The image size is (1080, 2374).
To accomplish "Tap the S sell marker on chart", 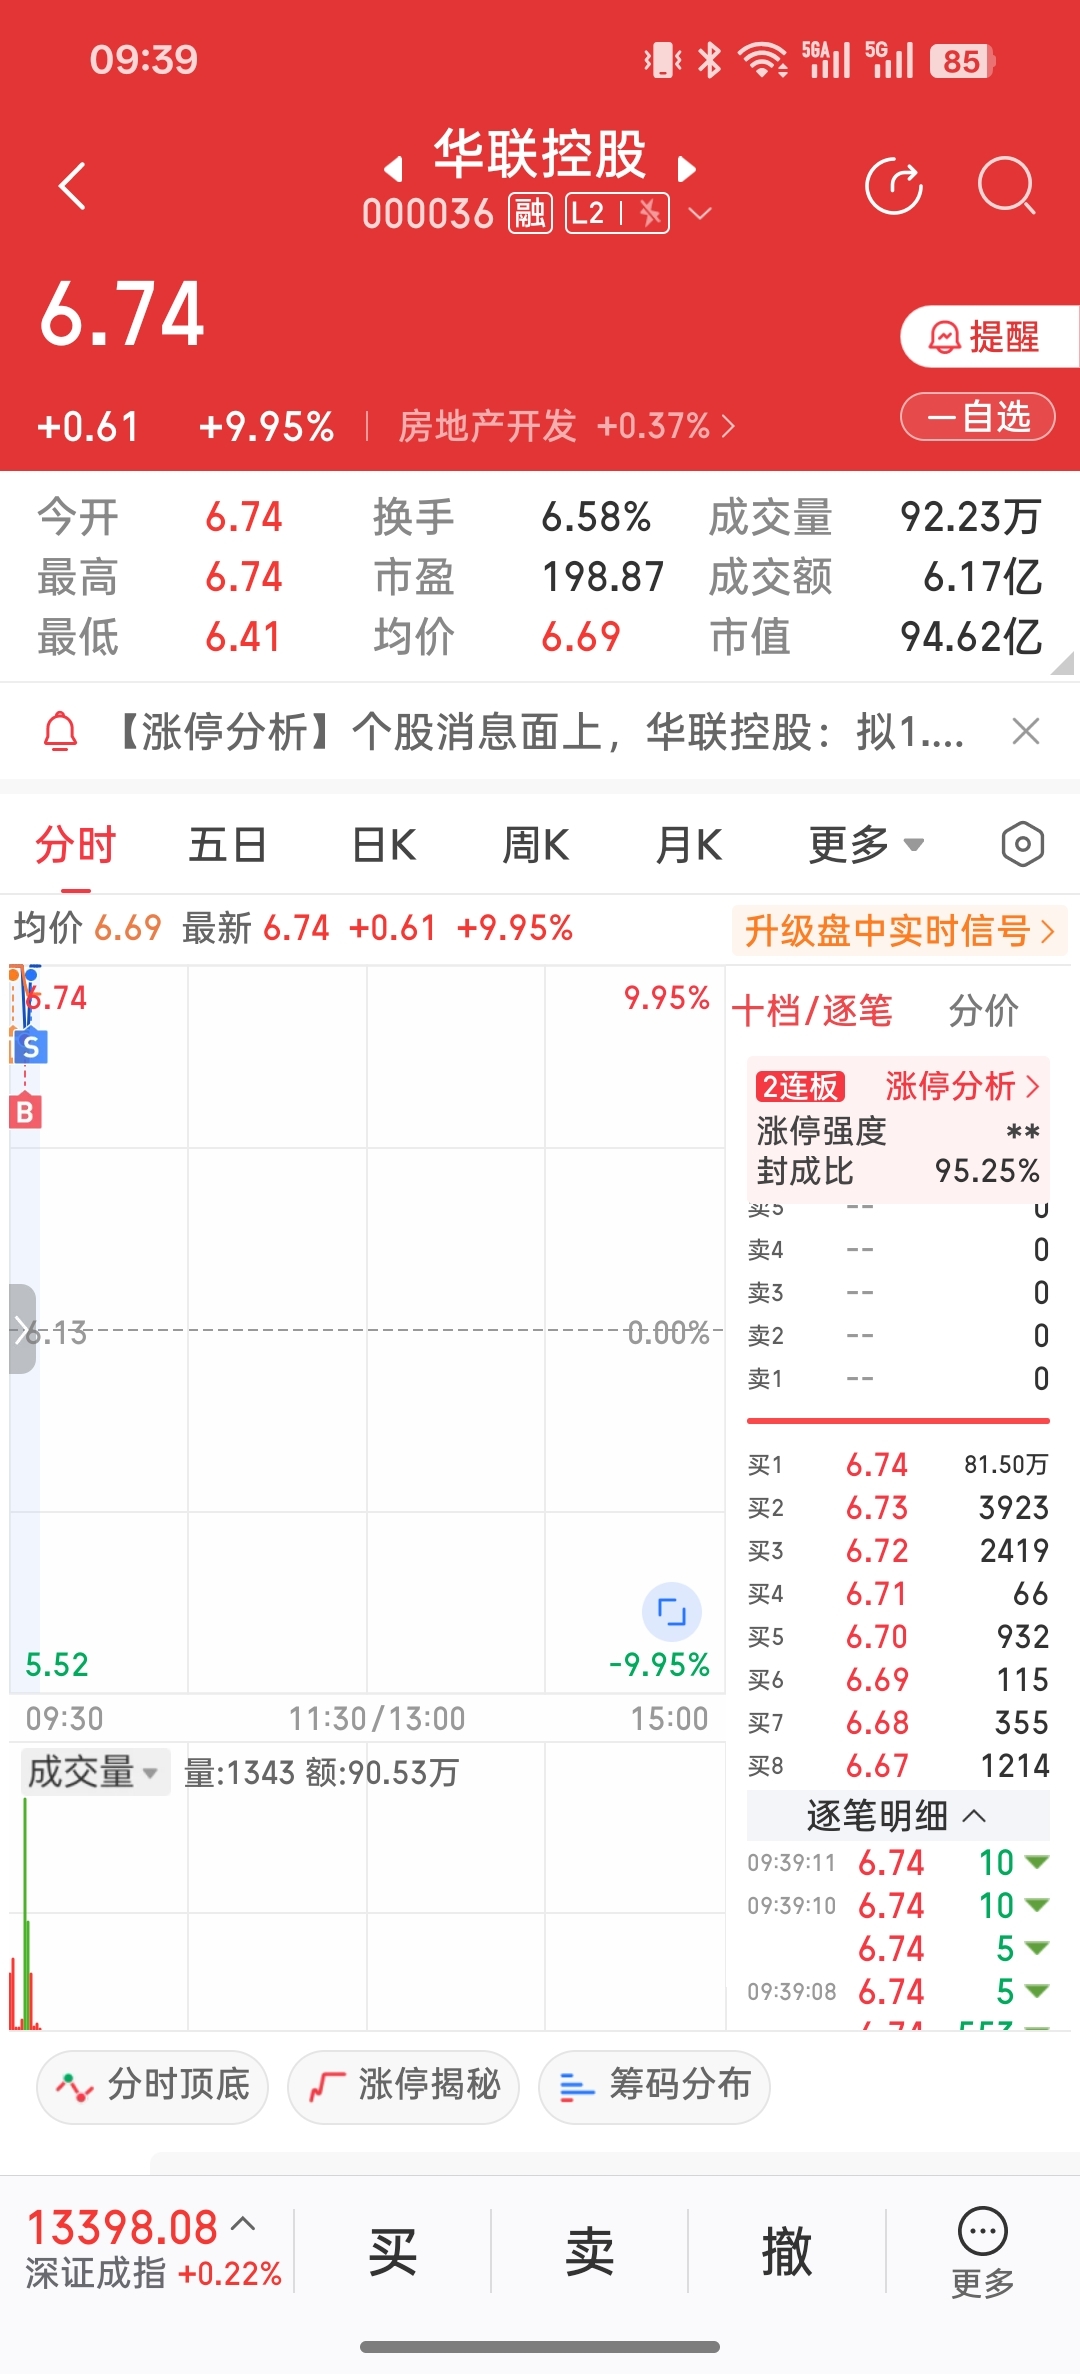I will point(31,1047).
